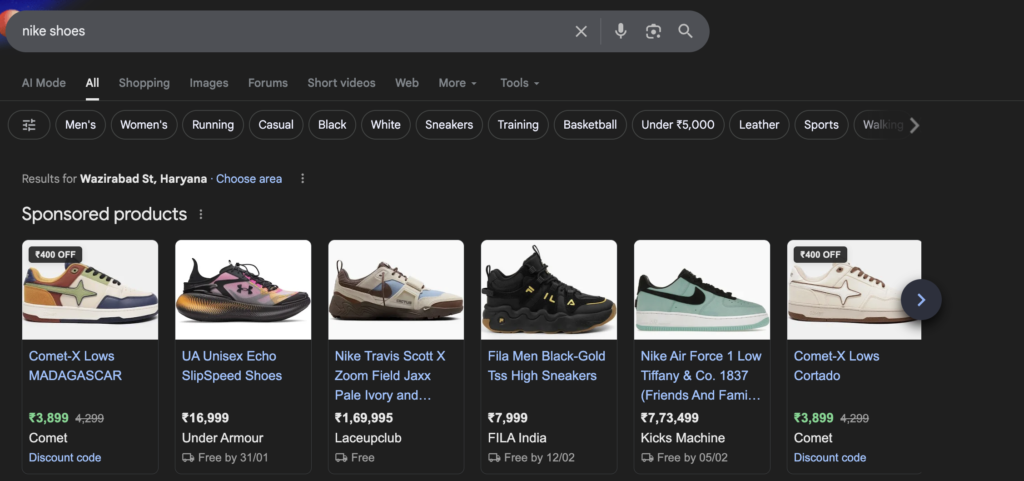
Task: Toggle the Men's filter chip
Action: click(x=81, y=125)
